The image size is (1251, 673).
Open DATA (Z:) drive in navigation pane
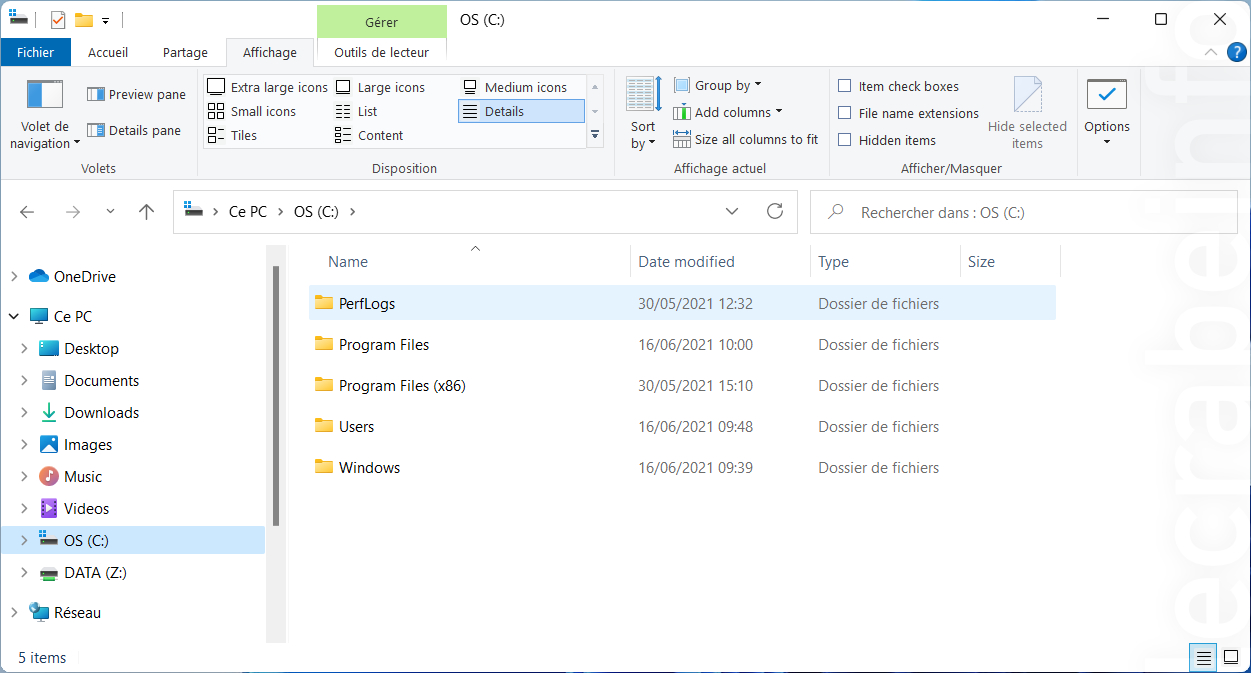[95, 573]
